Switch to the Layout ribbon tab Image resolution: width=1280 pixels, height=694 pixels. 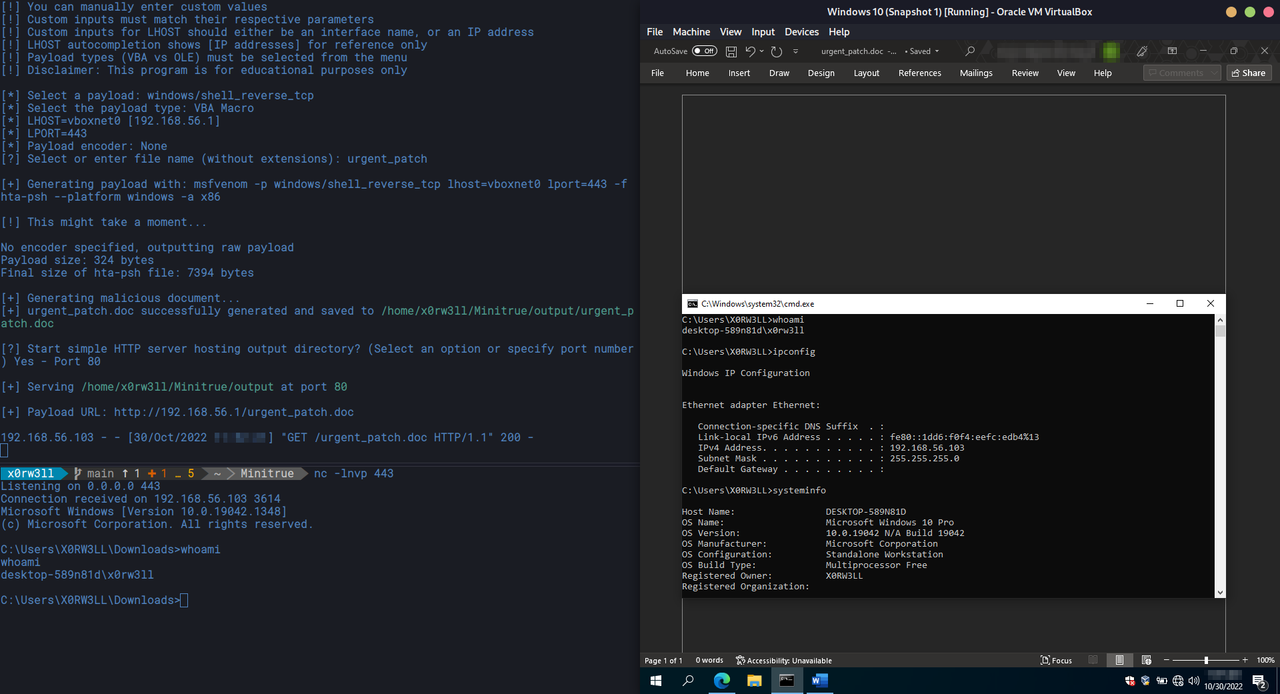coord(866,73)
